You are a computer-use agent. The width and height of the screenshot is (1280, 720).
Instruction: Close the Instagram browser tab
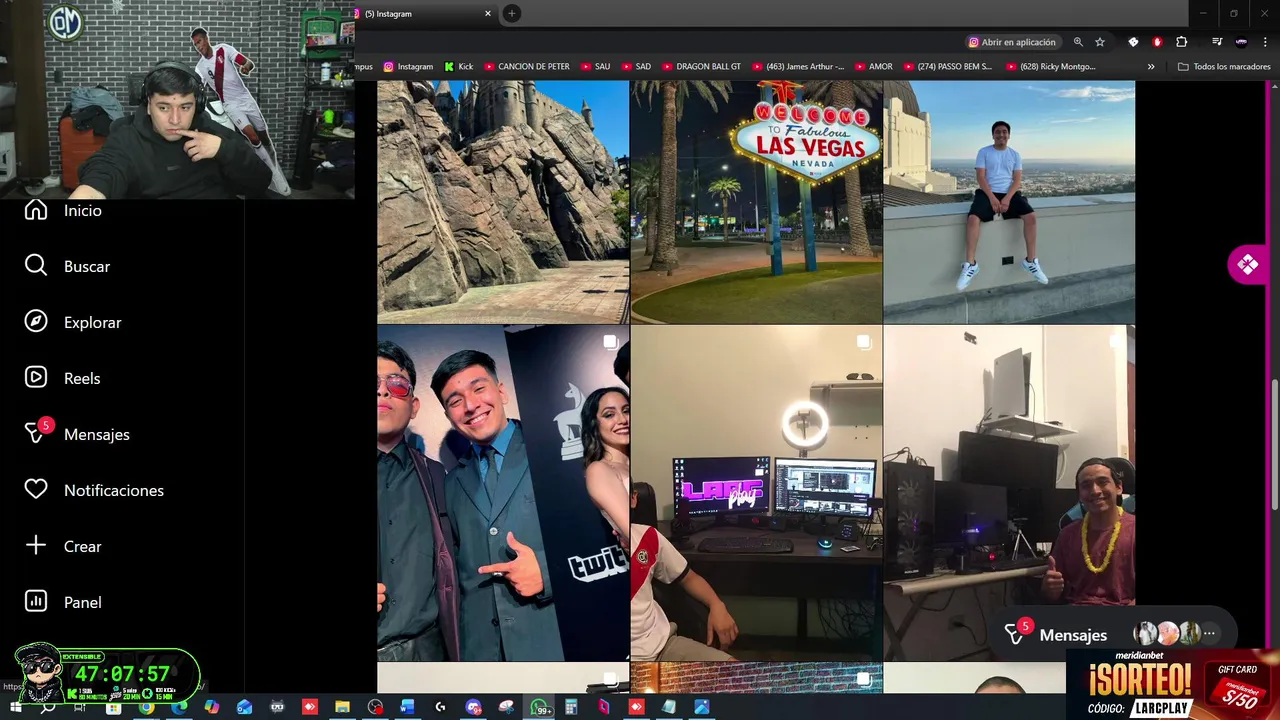pos(488,14)
